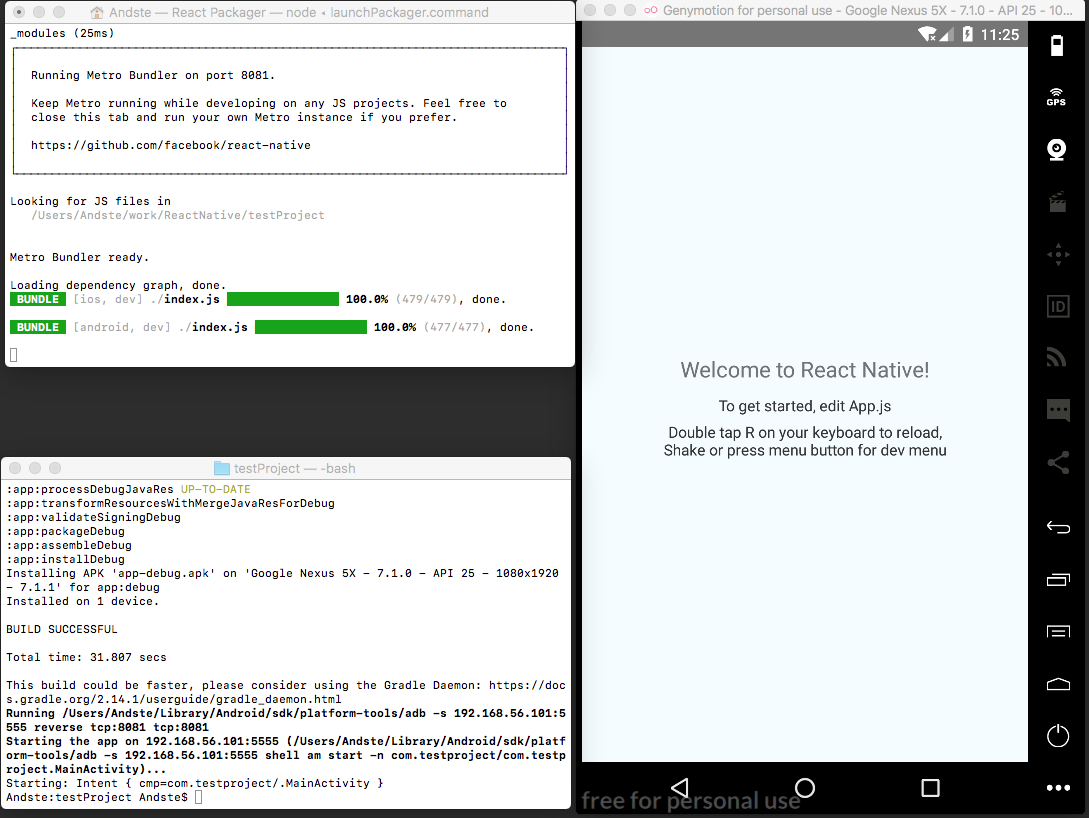Click the Genymotion sidebar Menu icon
1089x818 pixels.
1058,631
